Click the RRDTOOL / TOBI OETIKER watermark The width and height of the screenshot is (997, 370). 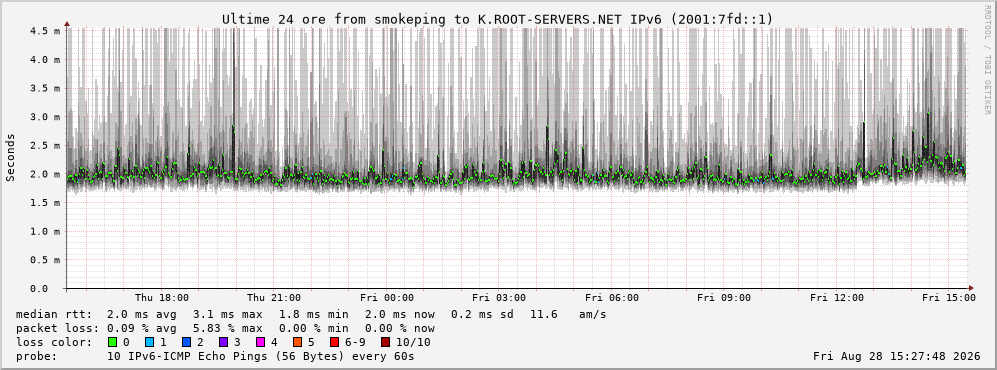[x=987, y=60]
